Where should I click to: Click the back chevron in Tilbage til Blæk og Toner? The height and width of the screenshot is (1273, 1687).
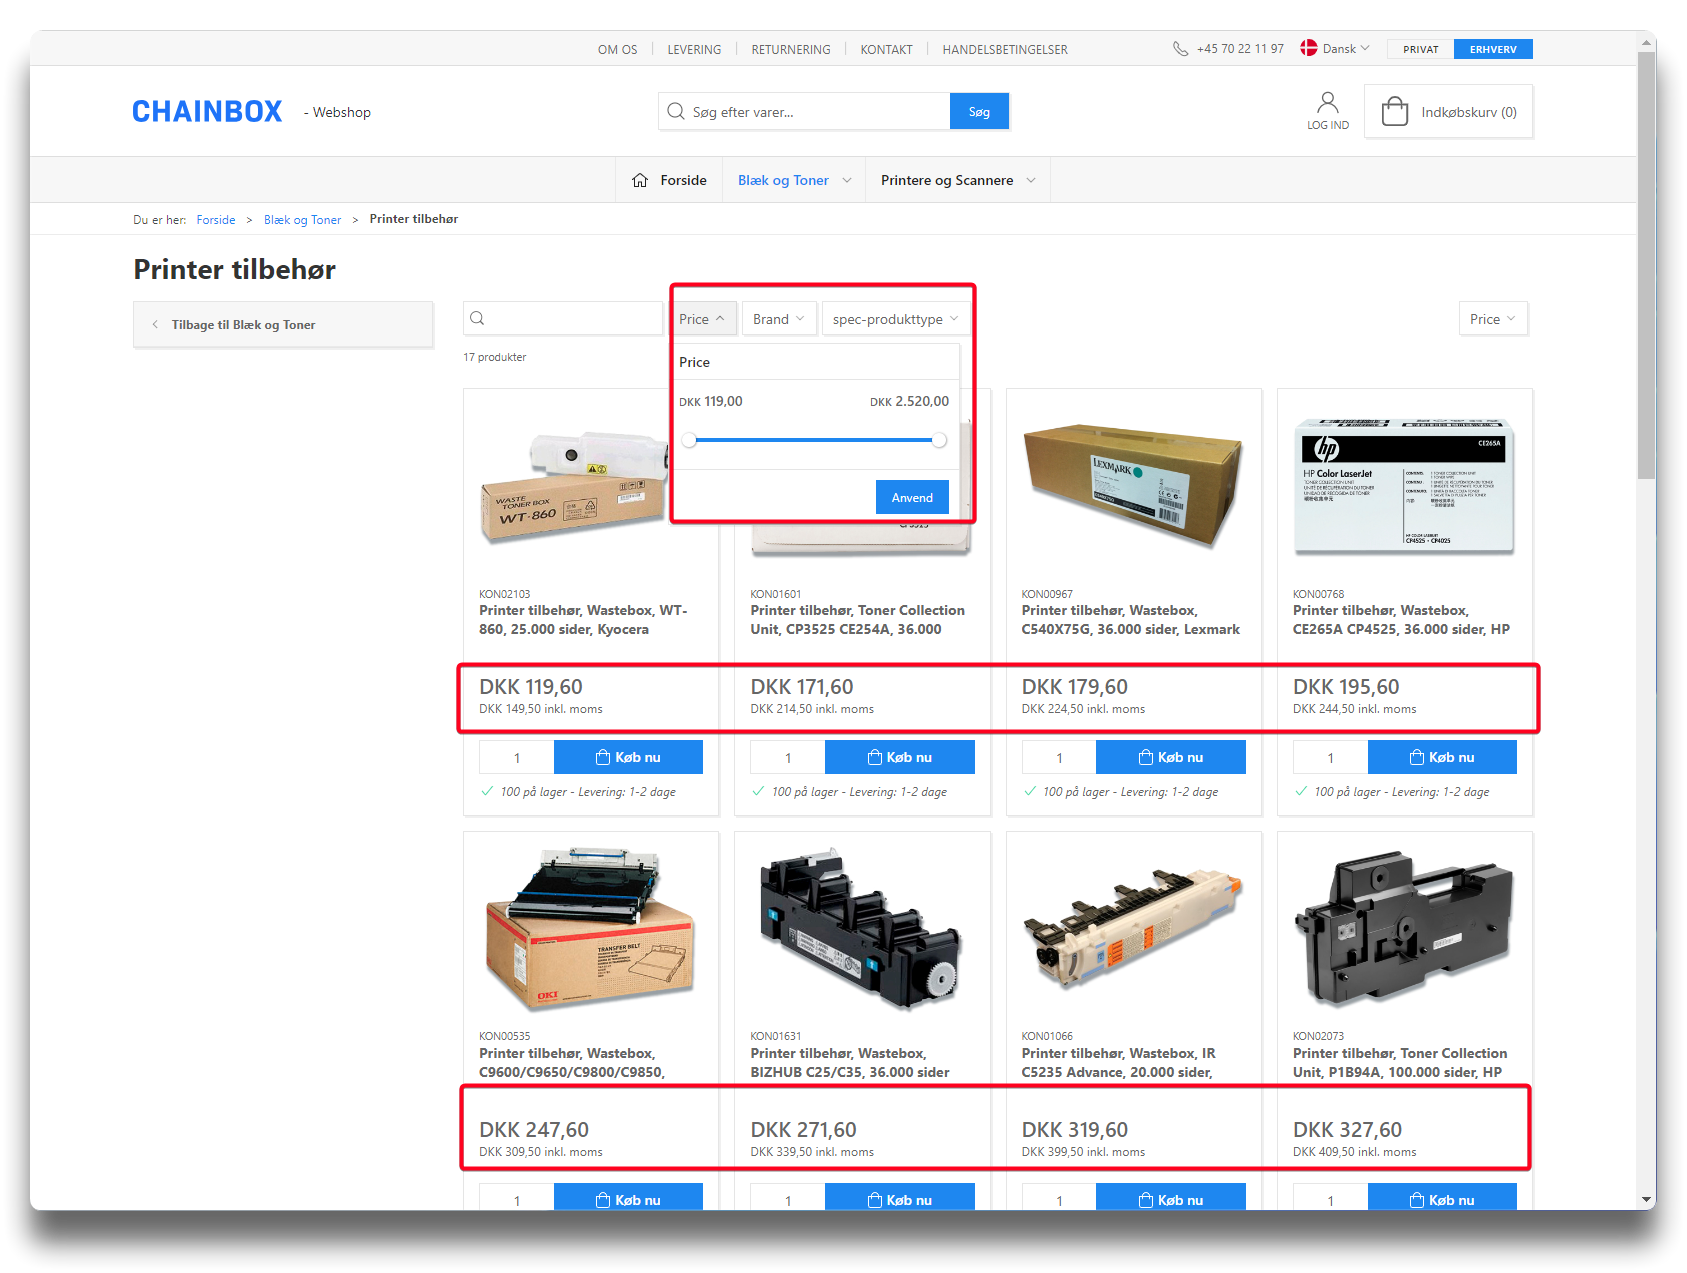tap(155, 325)
